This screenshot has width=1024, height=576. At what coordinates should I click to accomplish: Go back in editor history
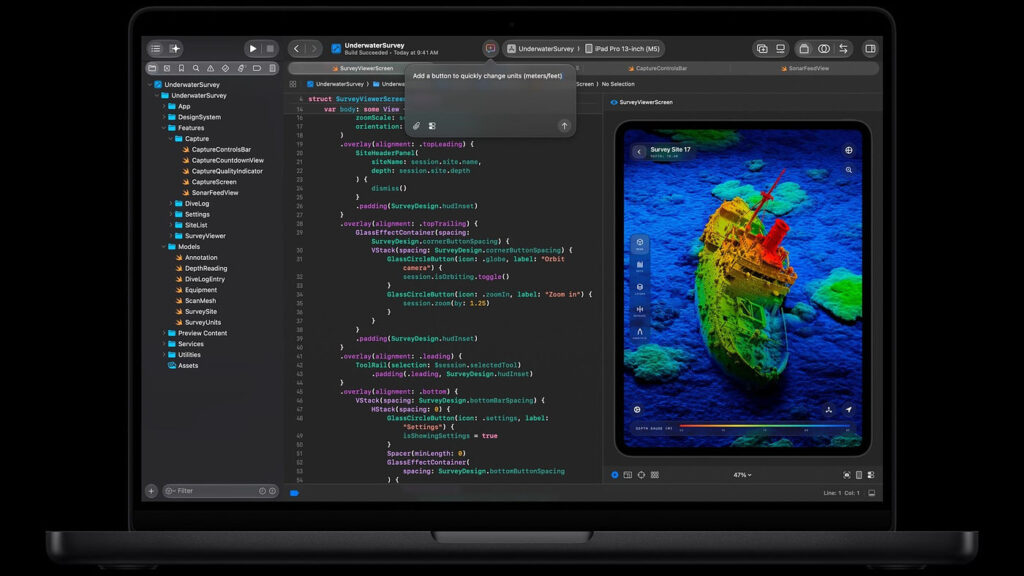pos(296,48)
